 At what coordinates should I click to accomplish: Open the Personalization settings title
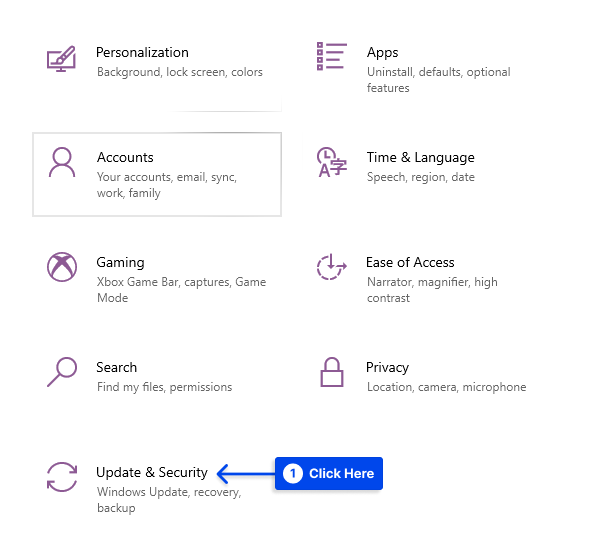click(142, 52)
